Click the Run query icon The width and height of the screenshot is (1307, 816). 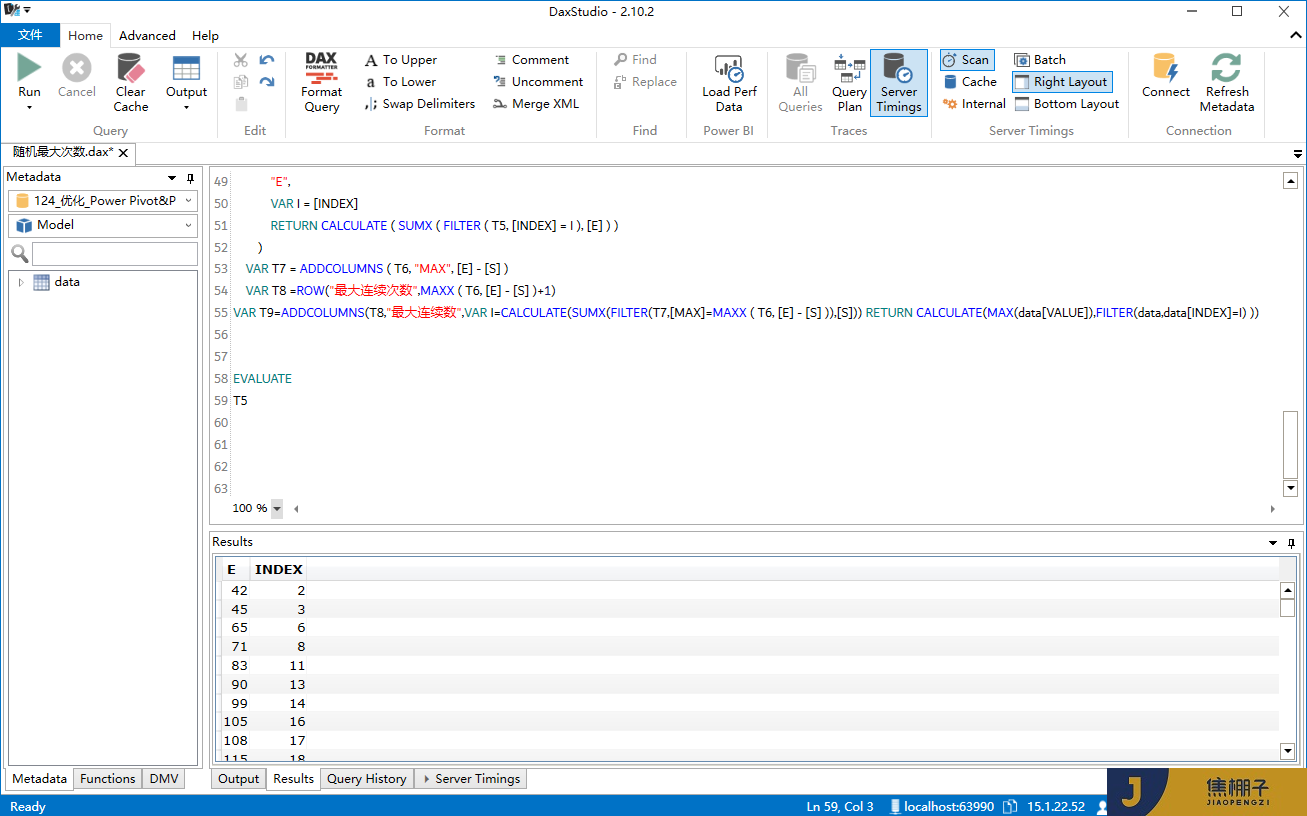[x=29, y=68]
